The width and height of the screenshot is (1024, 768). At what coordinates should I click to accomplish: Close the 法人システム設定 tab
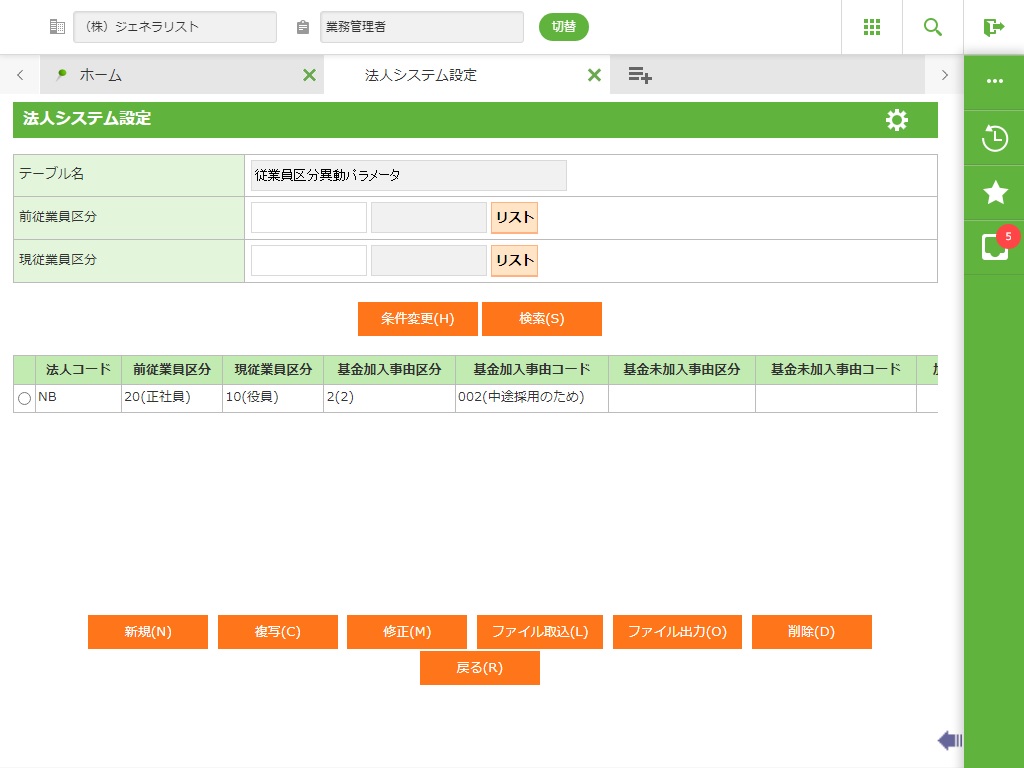pos(594,75)
